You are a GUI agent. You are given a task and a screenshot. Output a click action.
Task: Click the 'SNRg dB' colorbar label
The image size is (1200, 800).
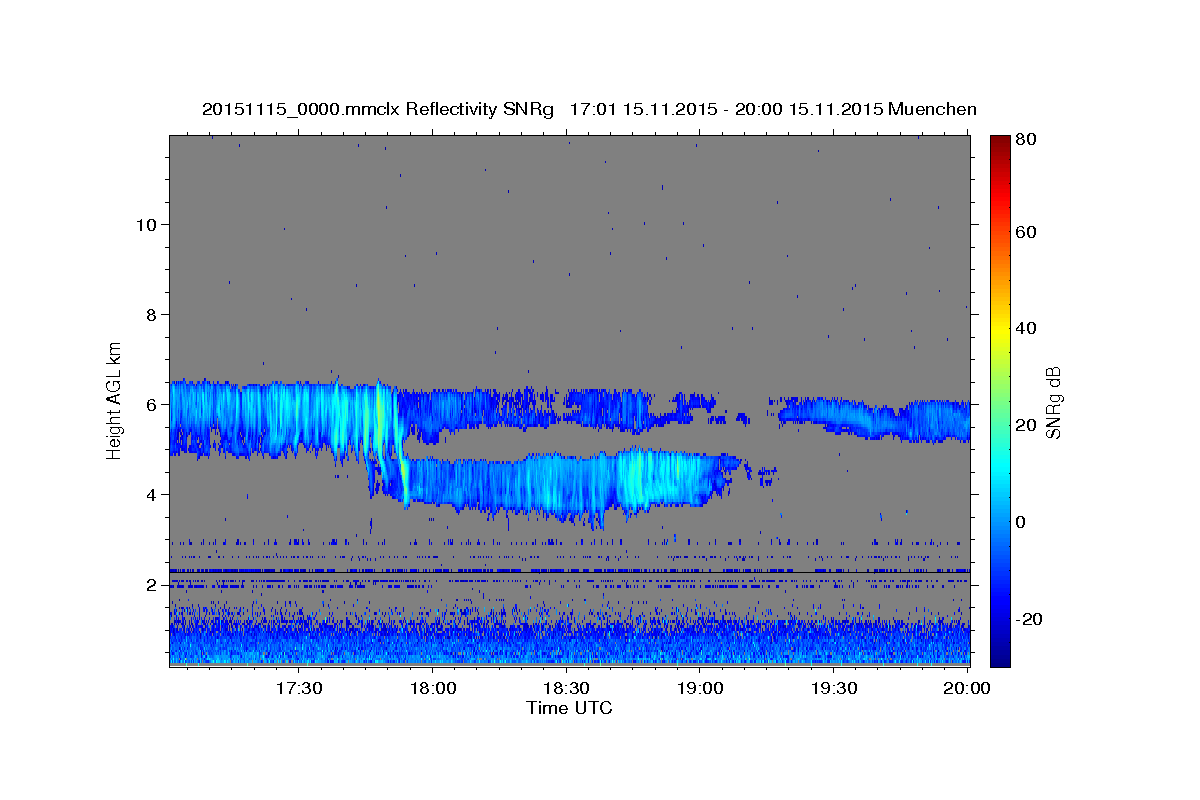click(1053, 402)
